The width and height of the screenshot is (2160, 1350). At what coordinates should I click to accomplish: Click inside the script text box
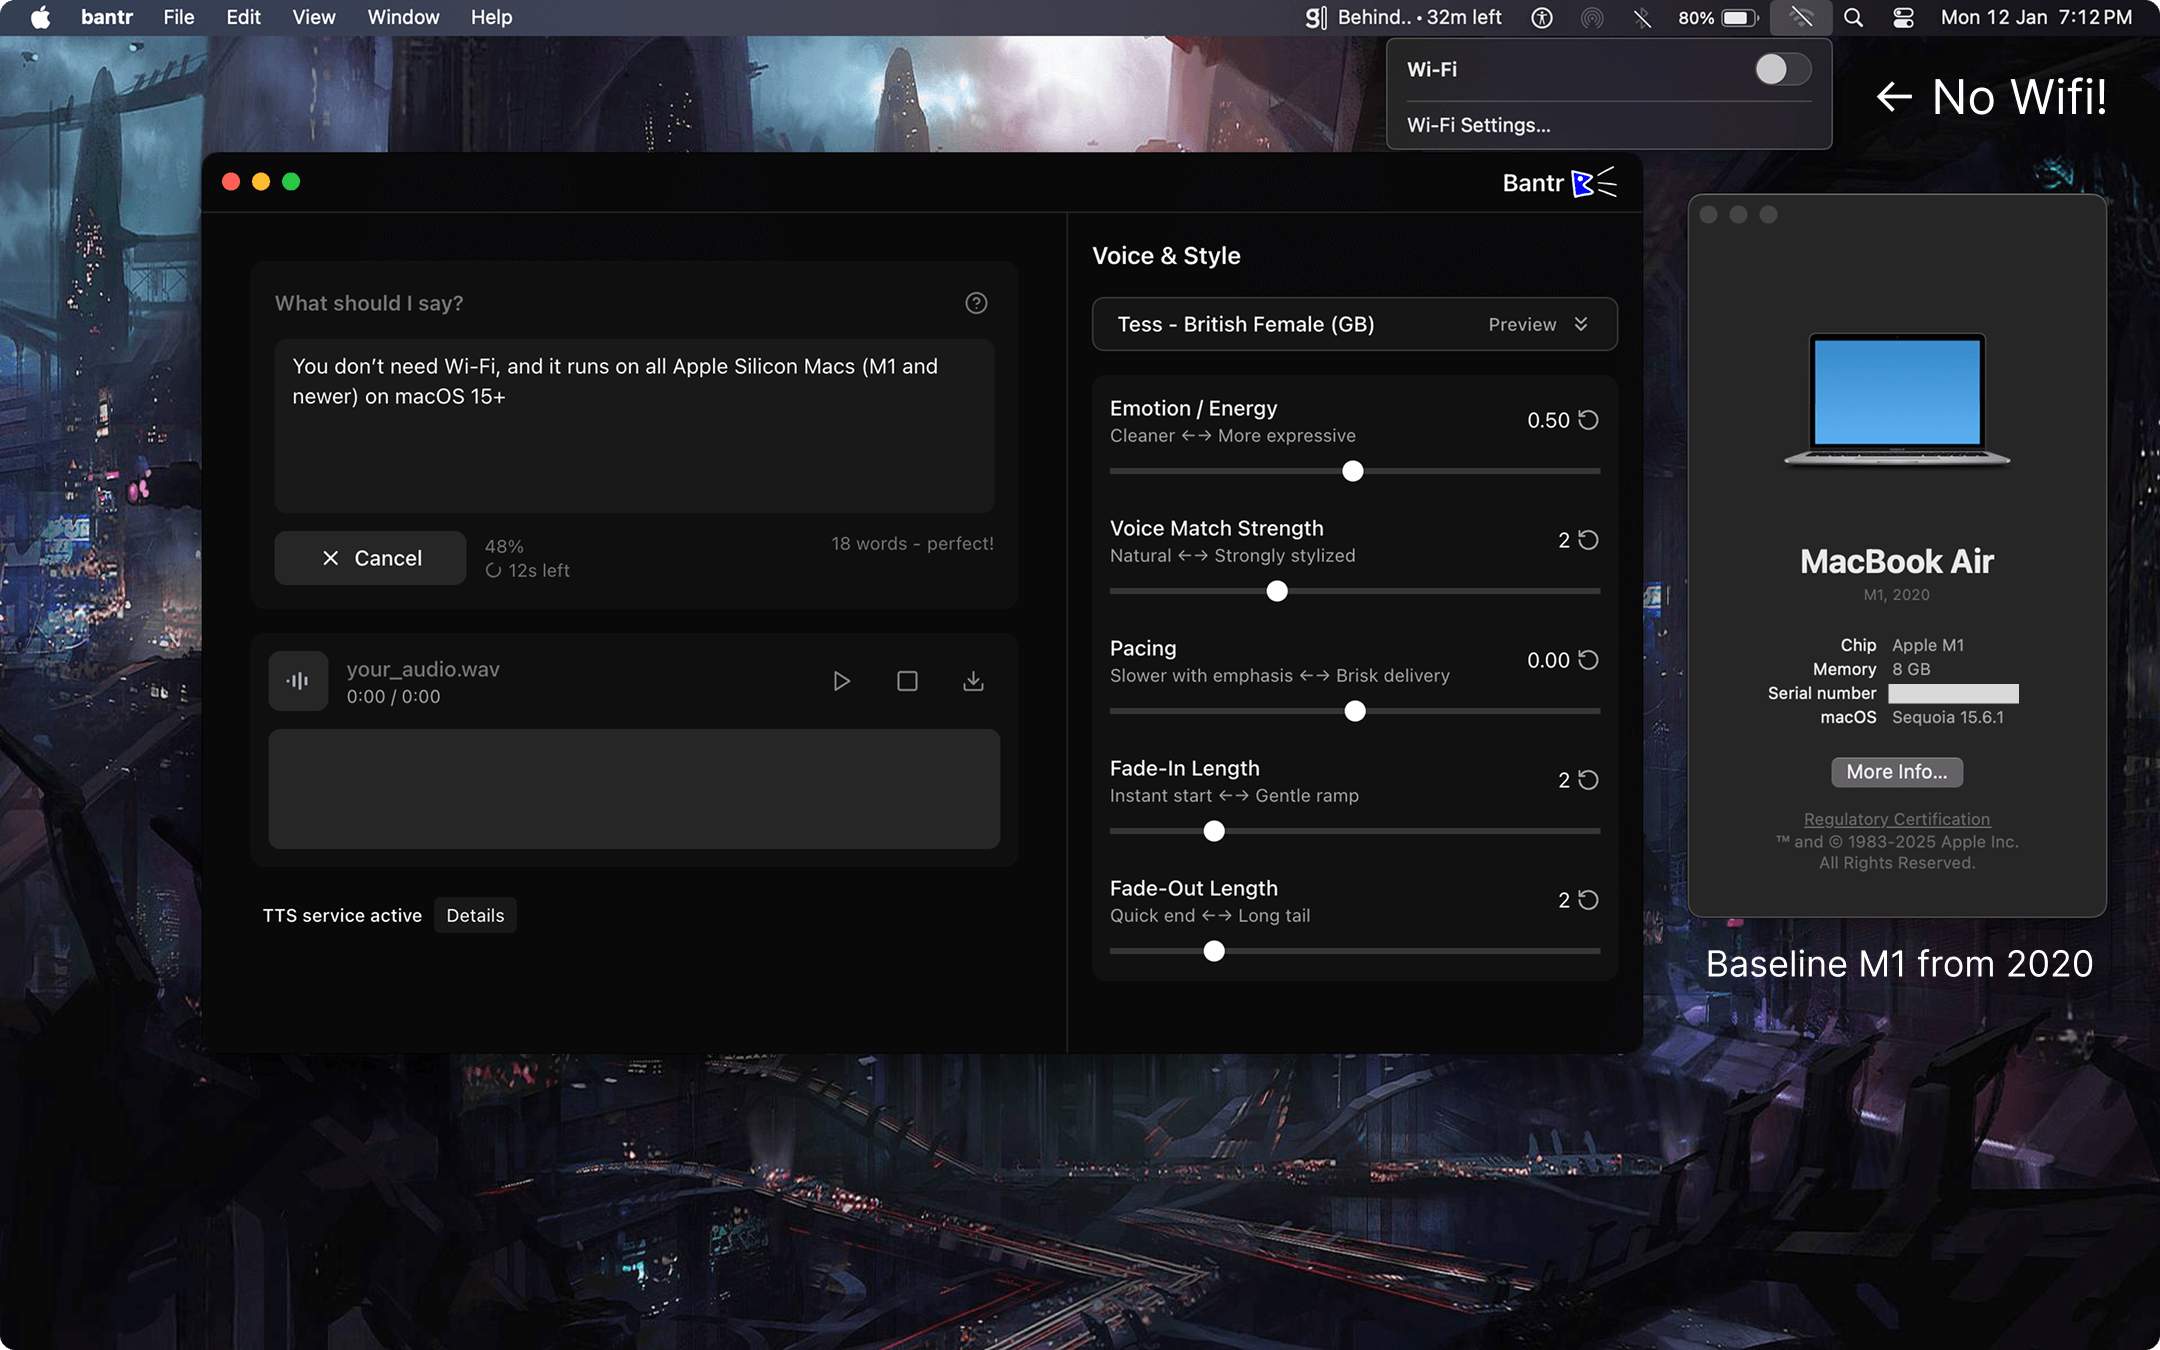pyautogui.click(x=633, y=425)
